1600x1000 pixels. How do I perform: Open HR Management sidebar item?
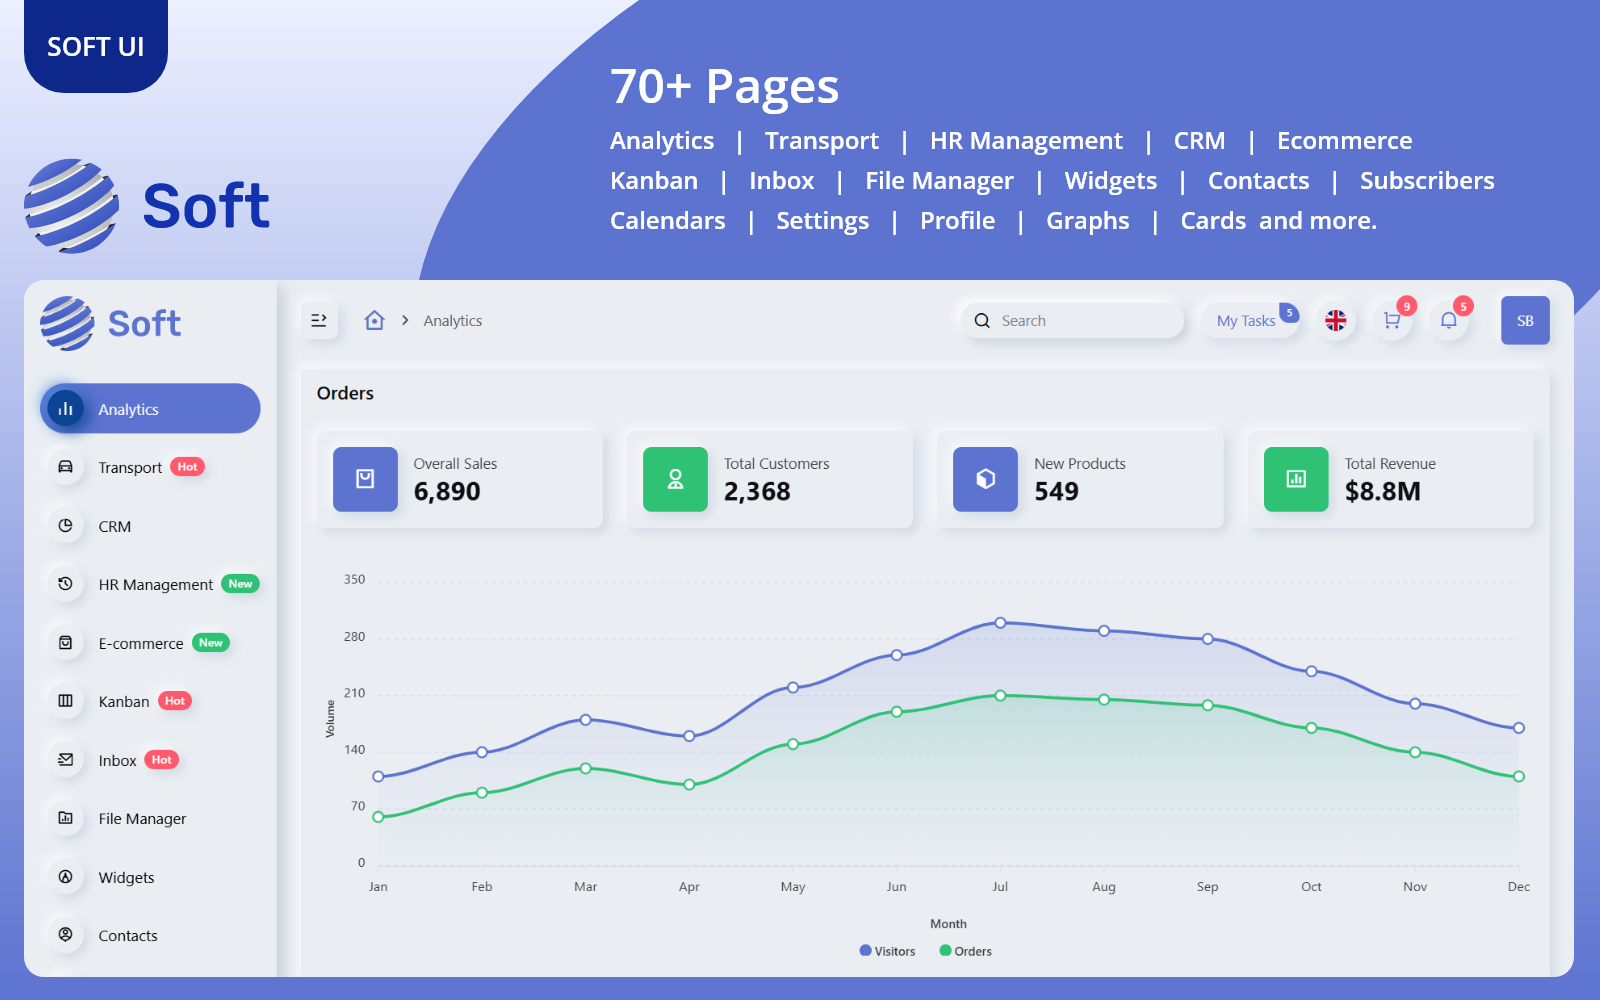click(155, 585)
